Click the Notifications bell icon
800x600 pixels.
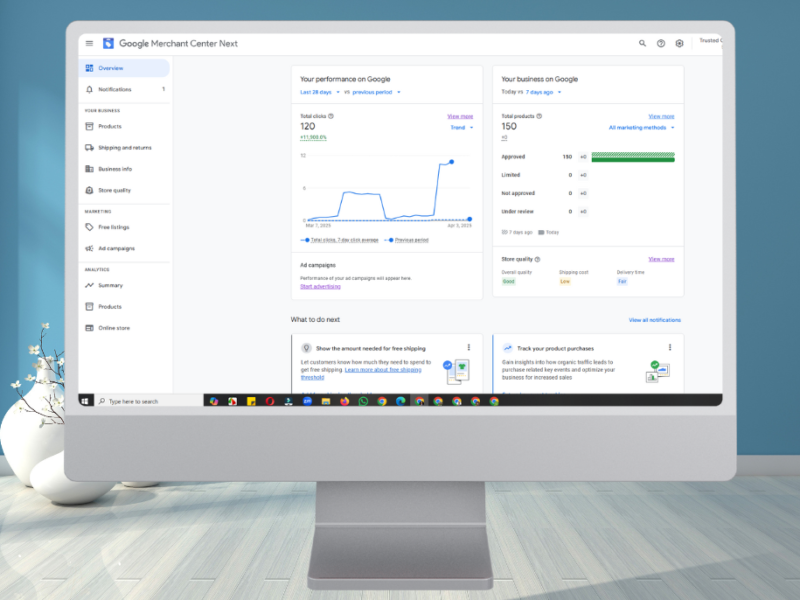pos(89,89)
